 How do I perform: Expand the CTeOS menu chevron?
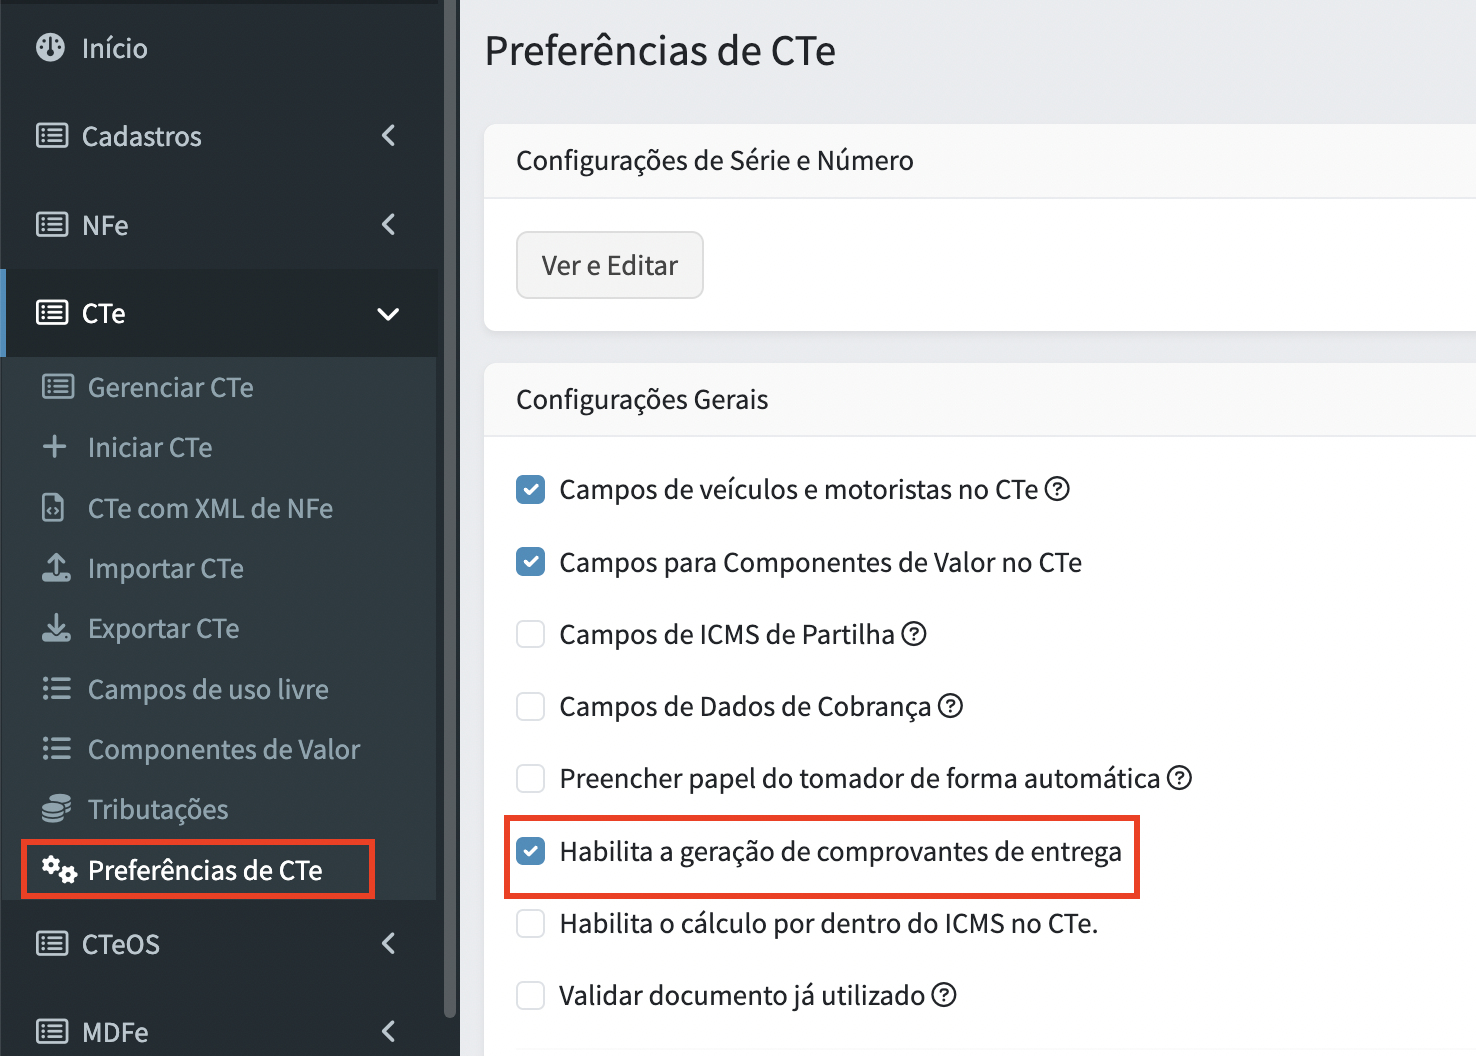coord(389,943)
